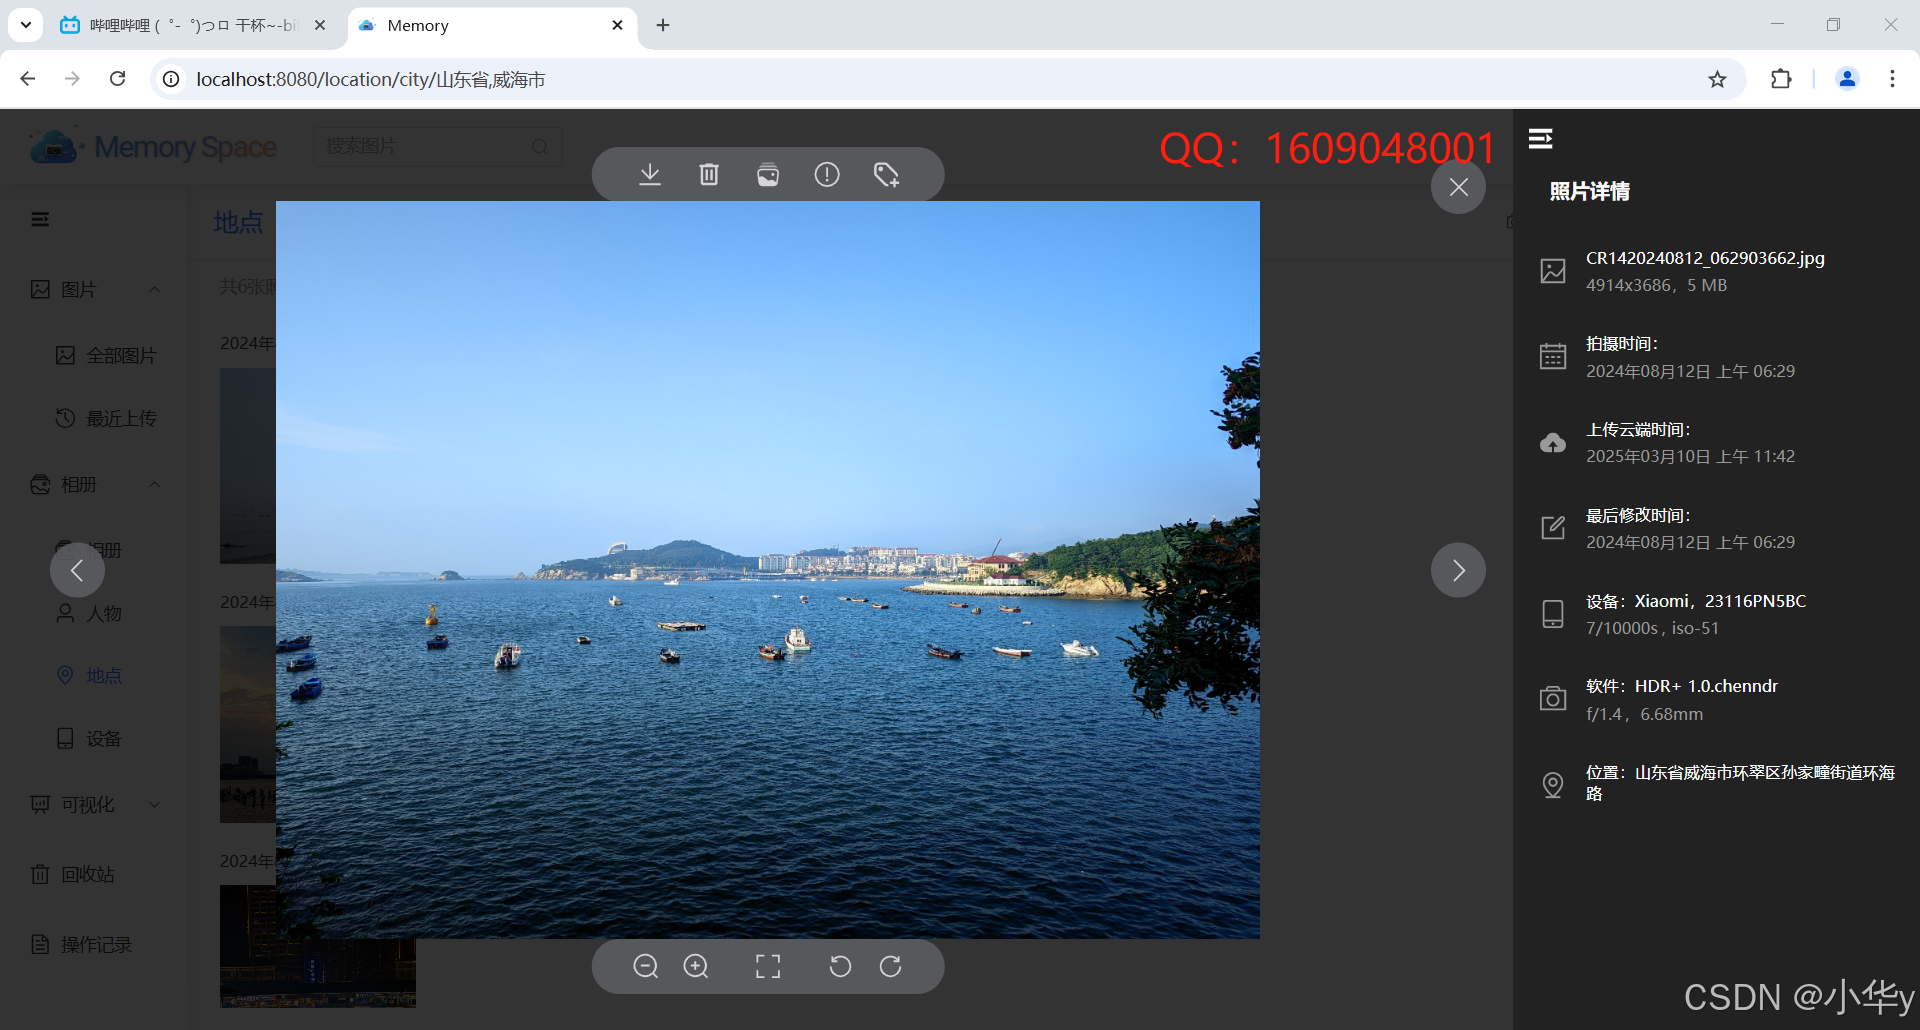Reload the page

pyautogui.click(x=118, y=79)
